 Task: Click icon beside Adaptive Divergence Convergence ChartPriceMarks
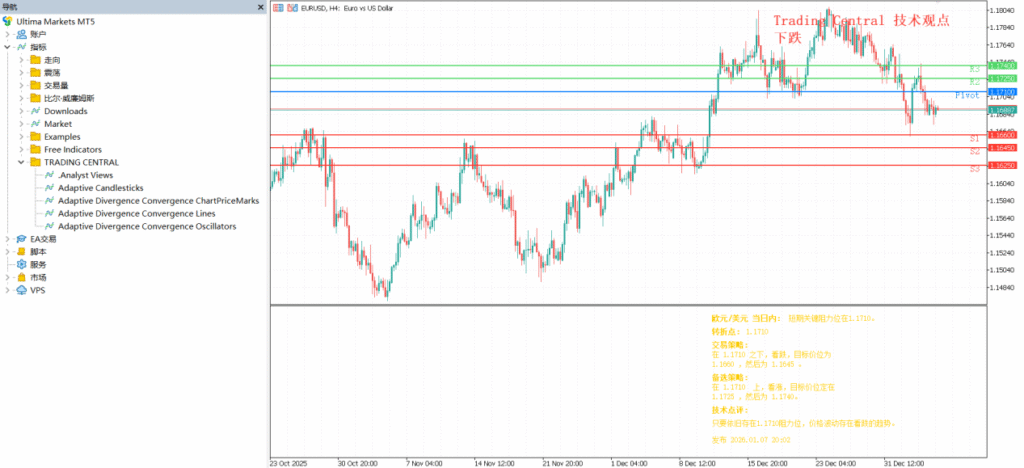(50, 200)
